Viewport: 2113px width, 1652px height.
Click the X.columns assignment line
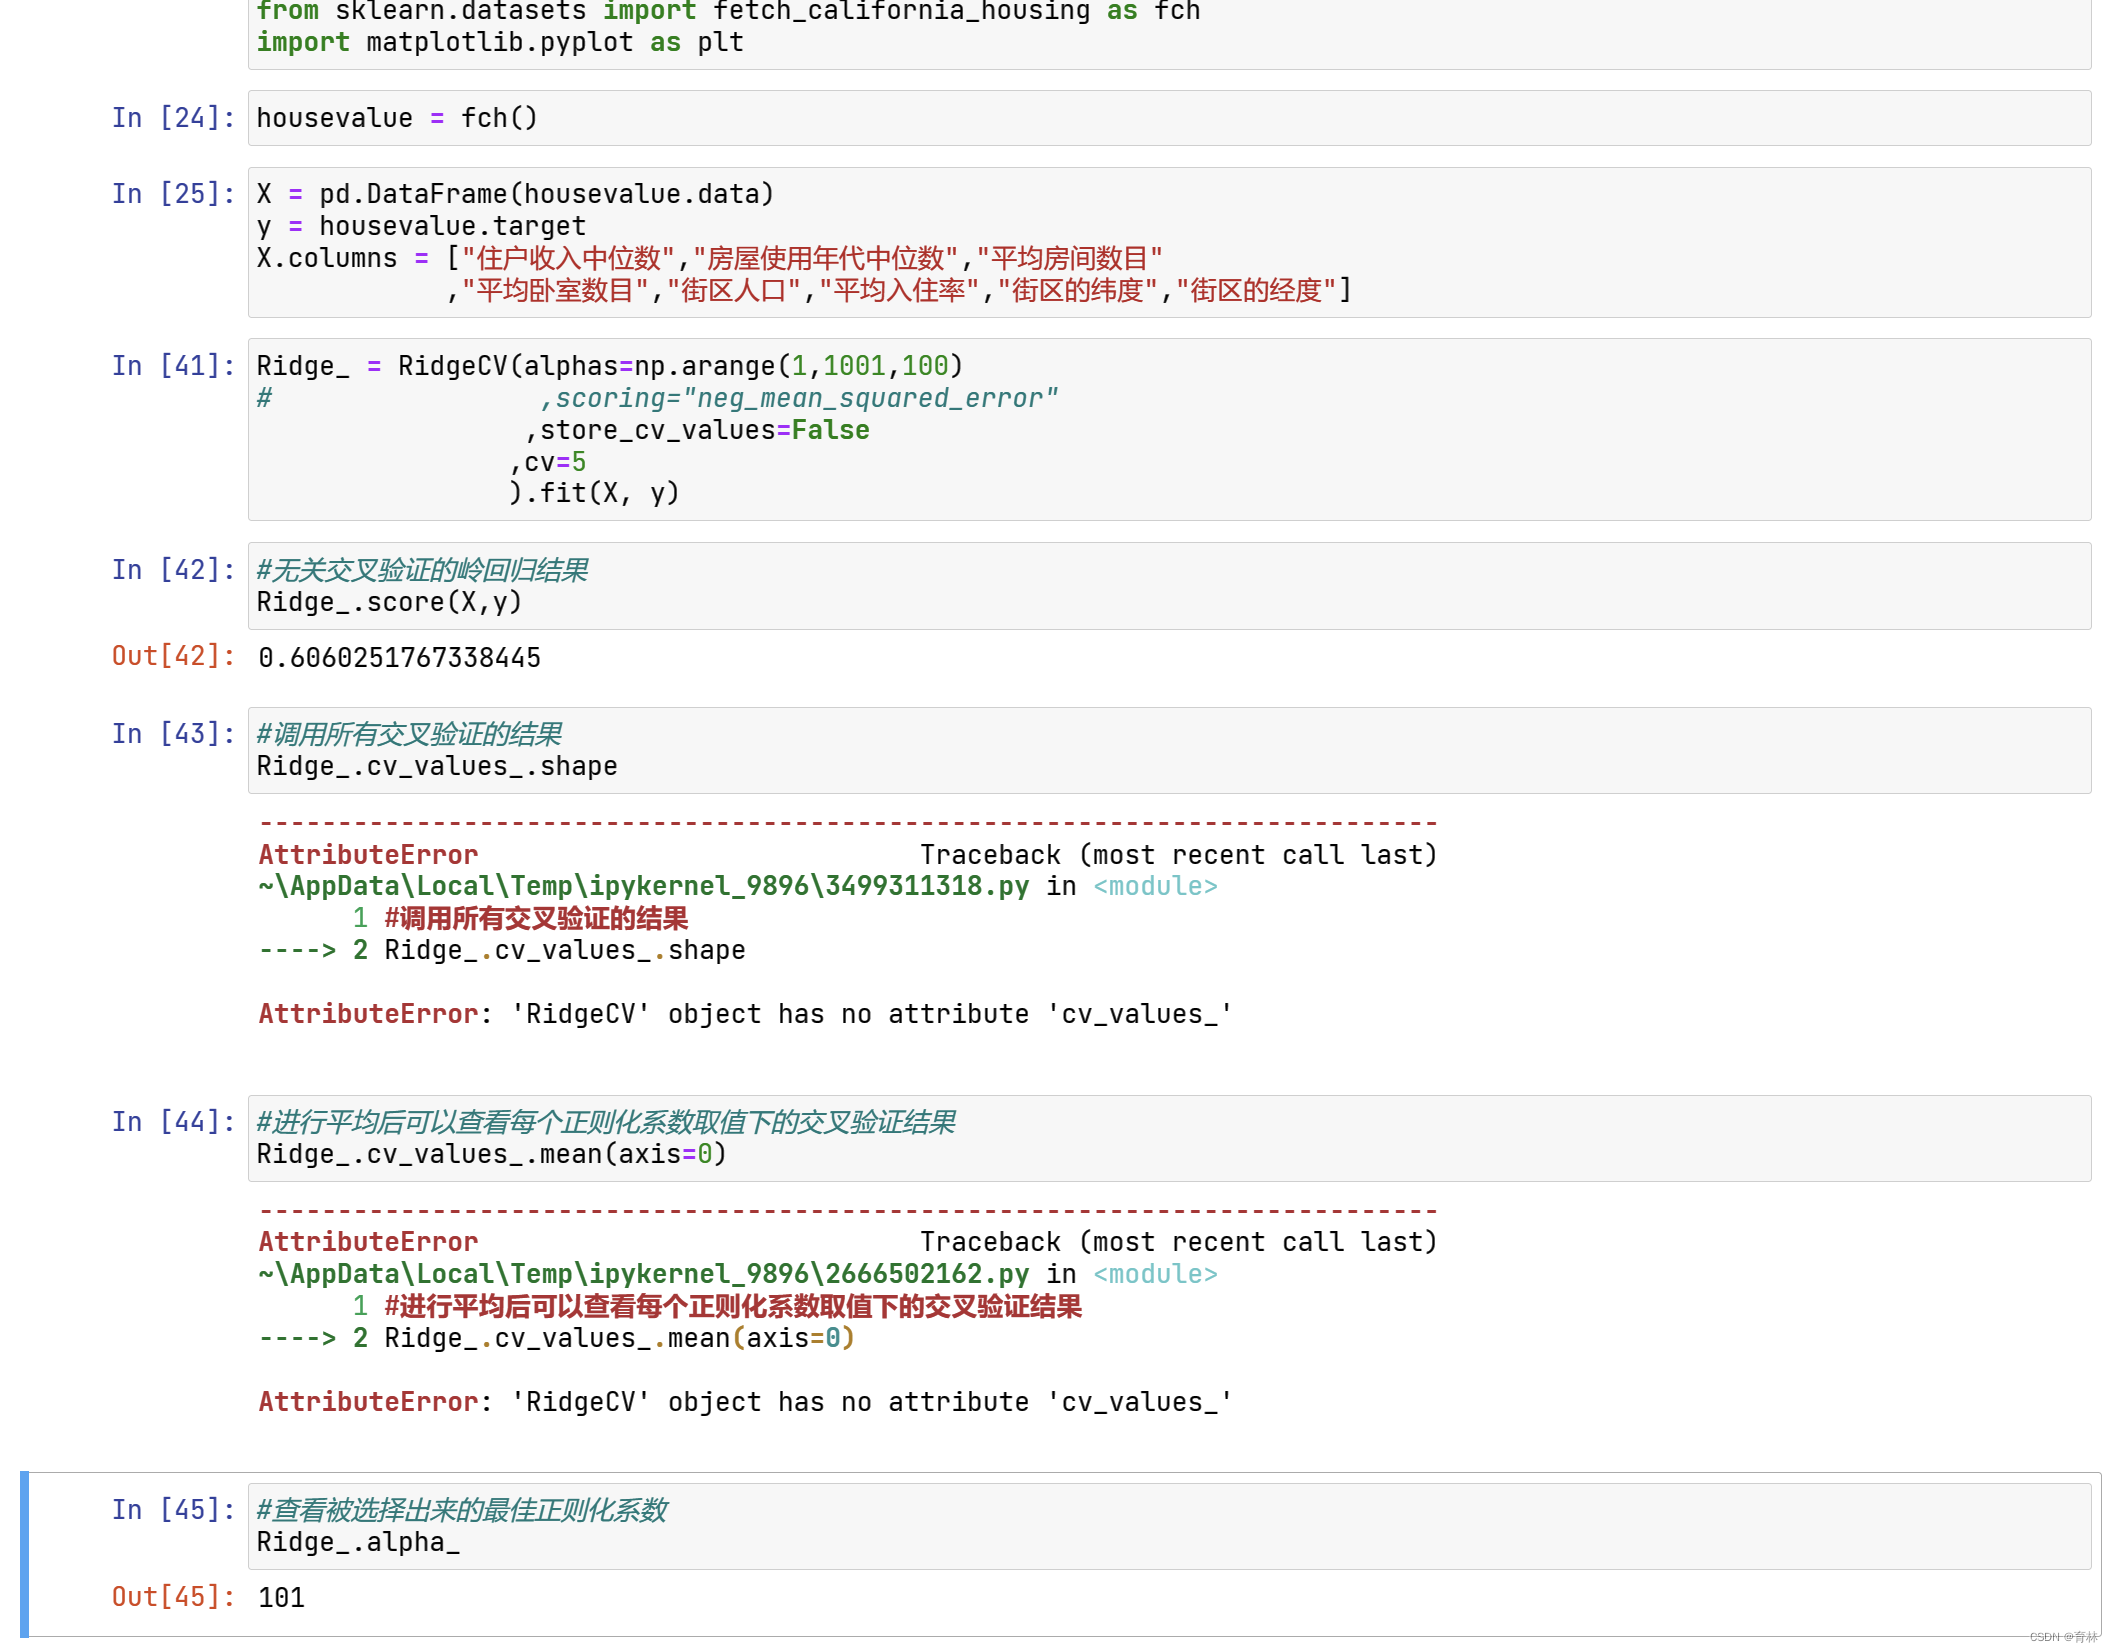tap(709, 258)
